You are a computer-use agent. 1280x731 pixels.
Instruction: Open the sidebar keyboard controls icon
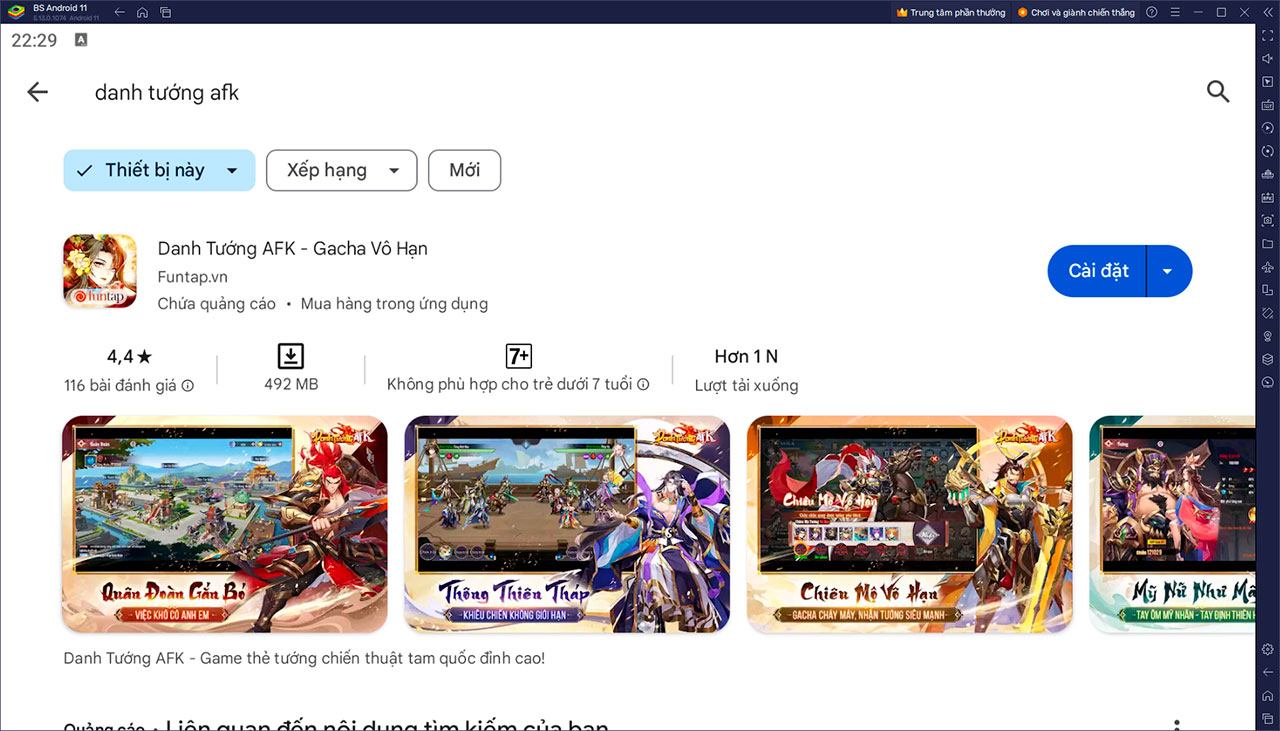pyautogui.click(x=1267, y=104)
